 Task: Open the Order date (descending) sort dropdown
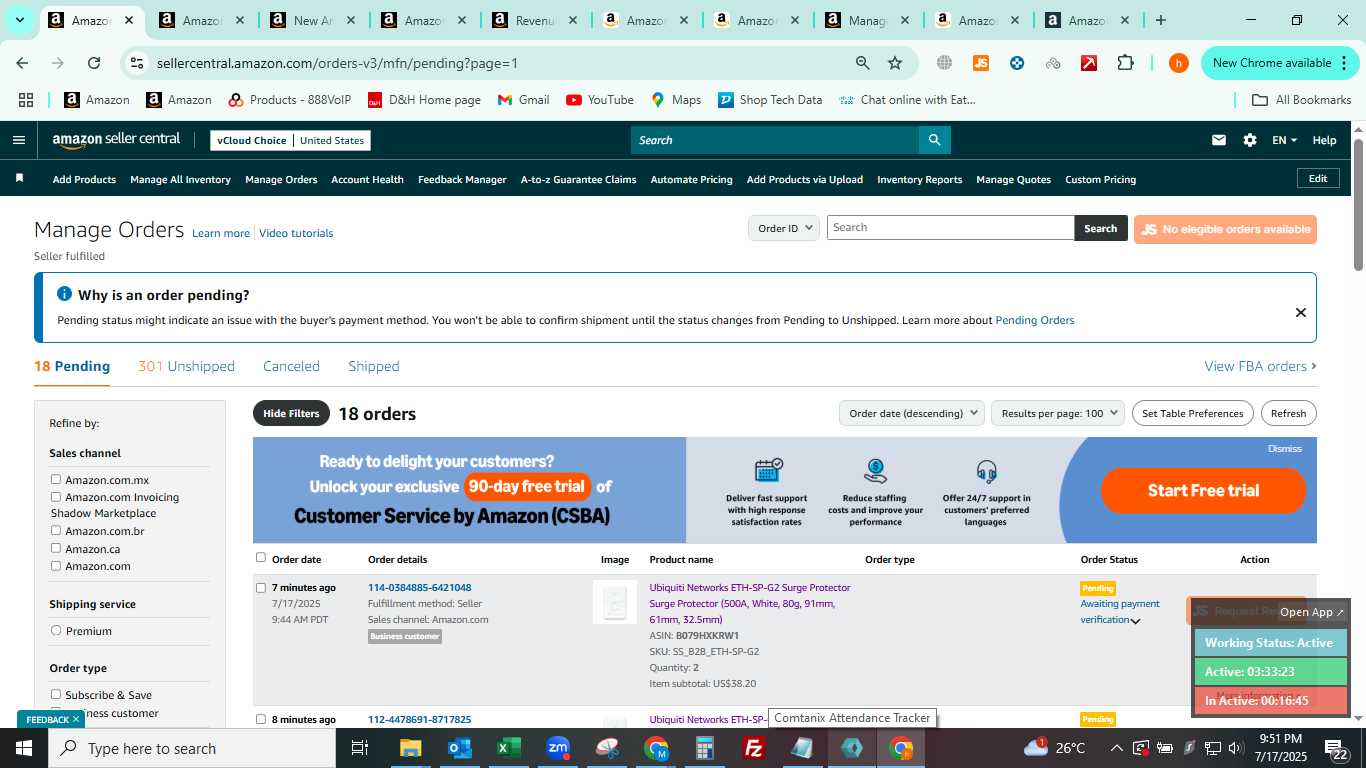click(911, 413)
